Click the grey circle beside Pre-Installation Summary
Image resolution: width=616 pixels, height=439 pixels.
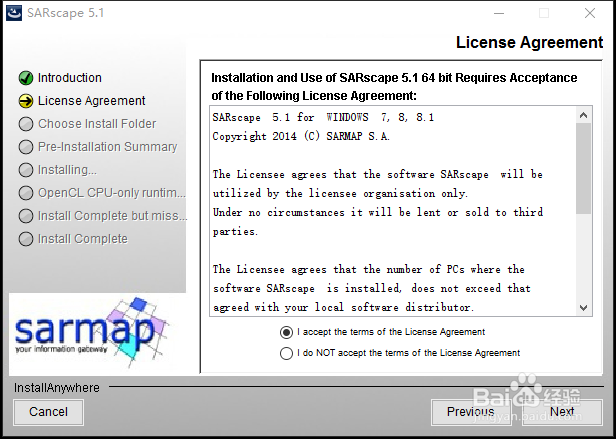26,147
